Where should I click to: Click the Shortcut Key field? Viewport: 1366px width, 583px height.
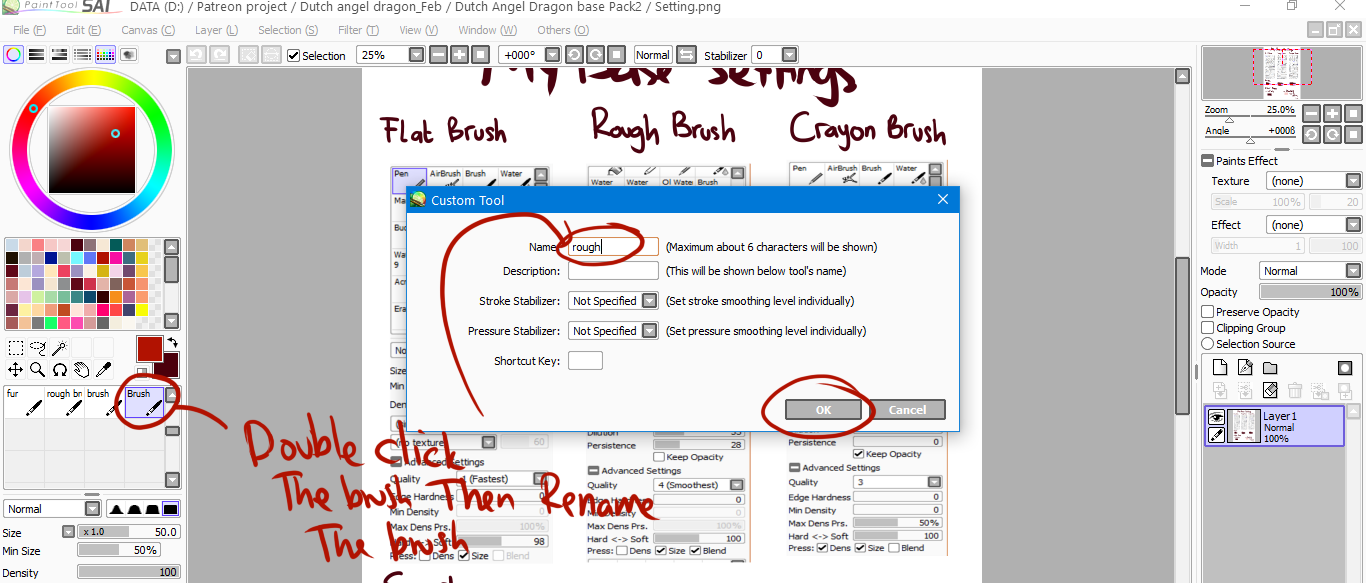(x=585, y=361)
